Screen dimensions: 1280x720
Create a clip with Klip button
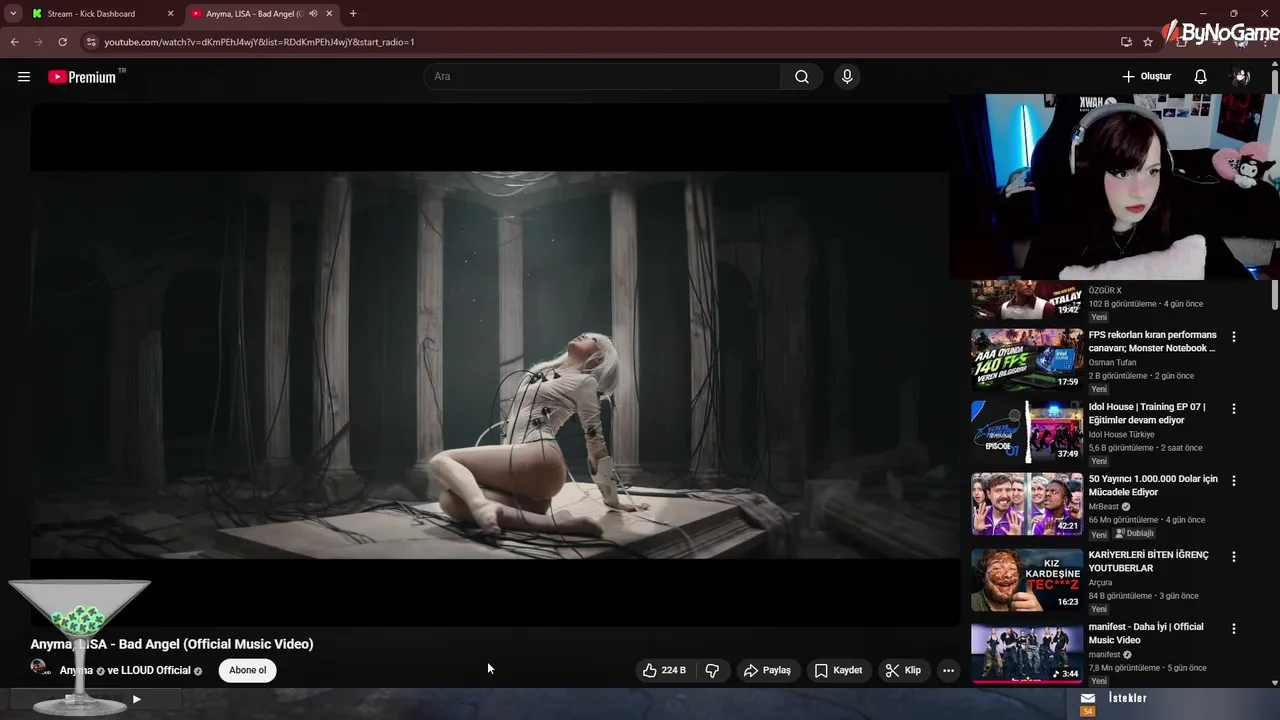(x=903, y=670)
